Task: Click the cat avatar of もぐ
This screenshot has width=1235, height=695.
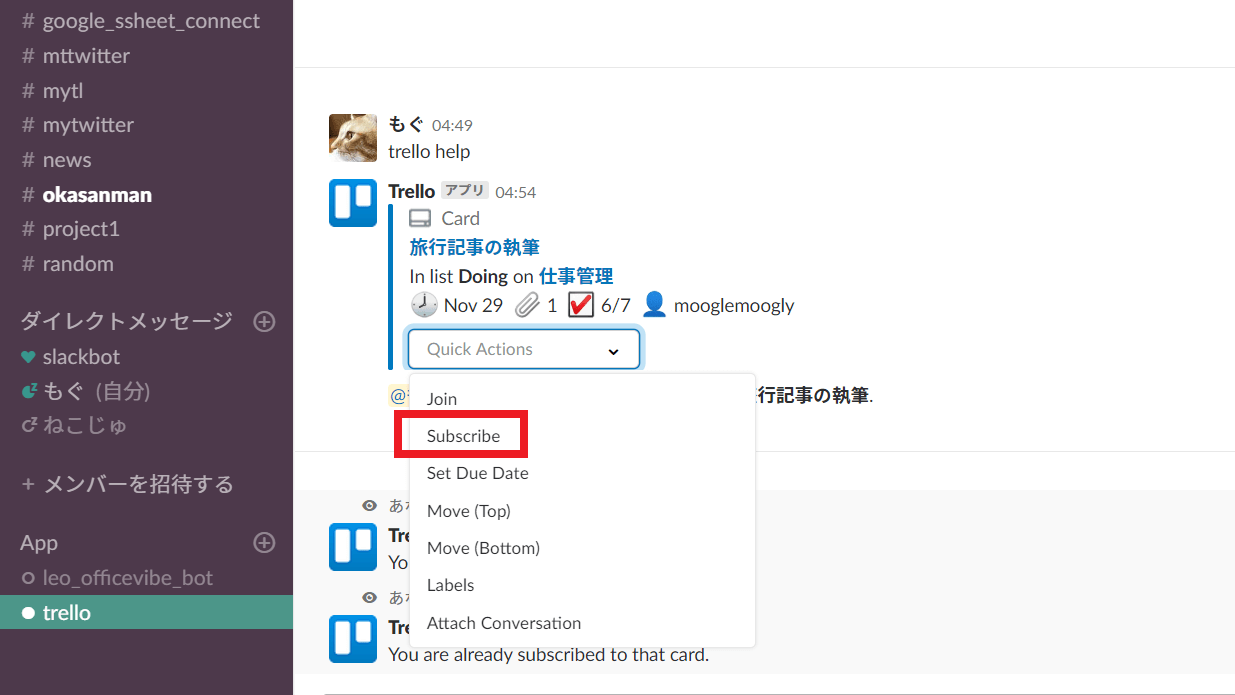Action: (353, 138)
